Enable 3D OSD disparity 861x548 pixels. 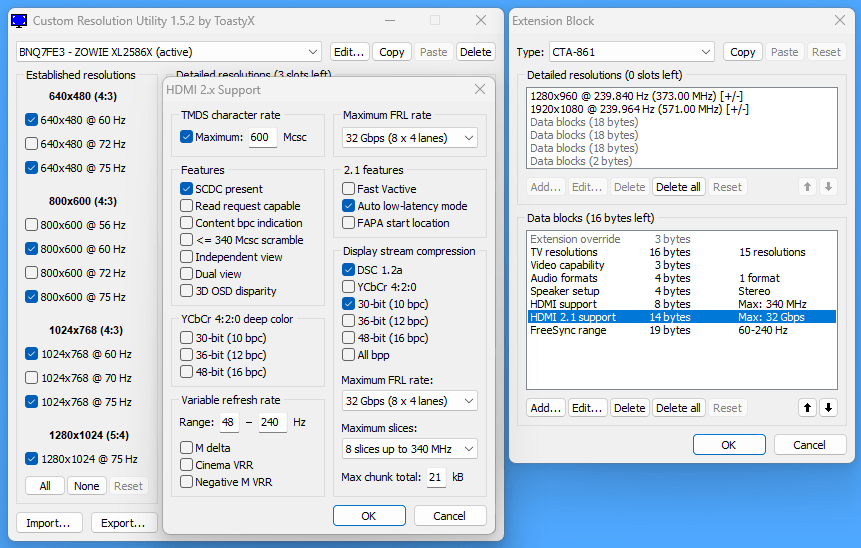(187, 291)
